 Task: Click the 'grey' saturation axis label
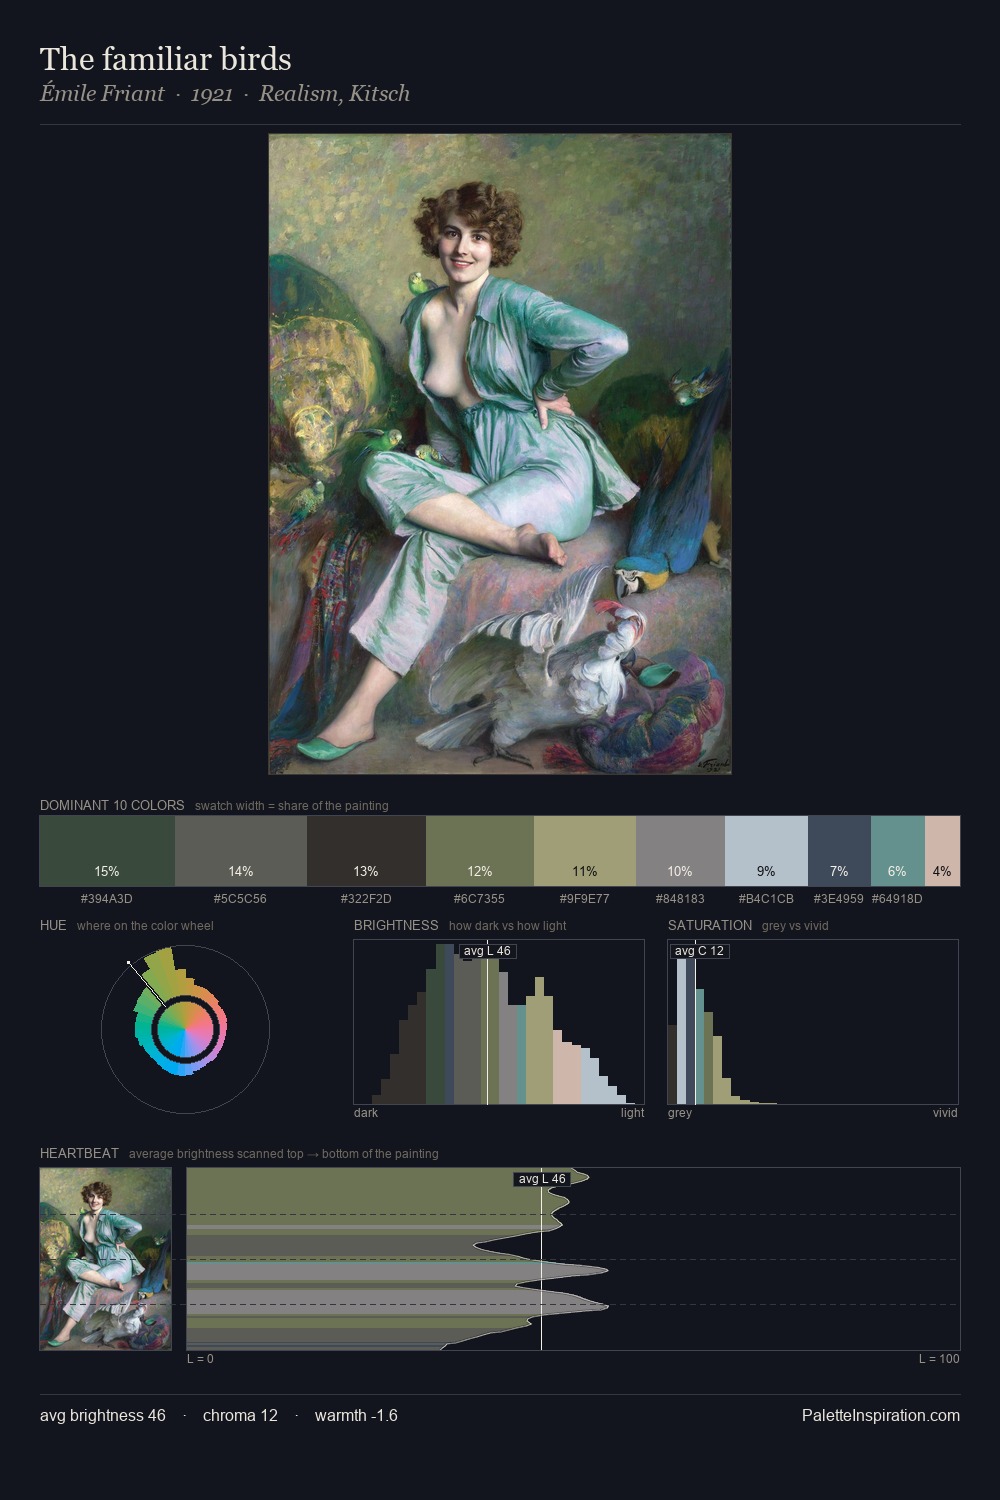(680, 1112)
